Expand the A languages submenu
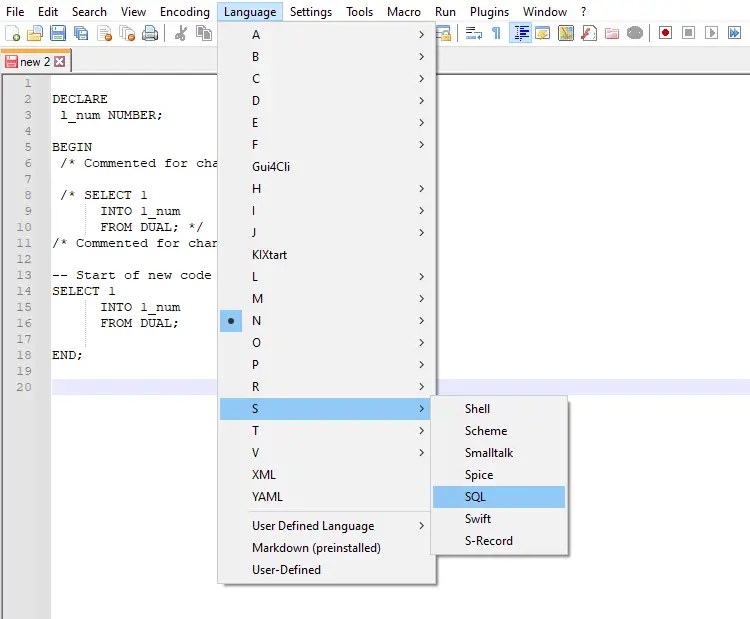Screen dimensions: 750x619 [x=325, y=34]
